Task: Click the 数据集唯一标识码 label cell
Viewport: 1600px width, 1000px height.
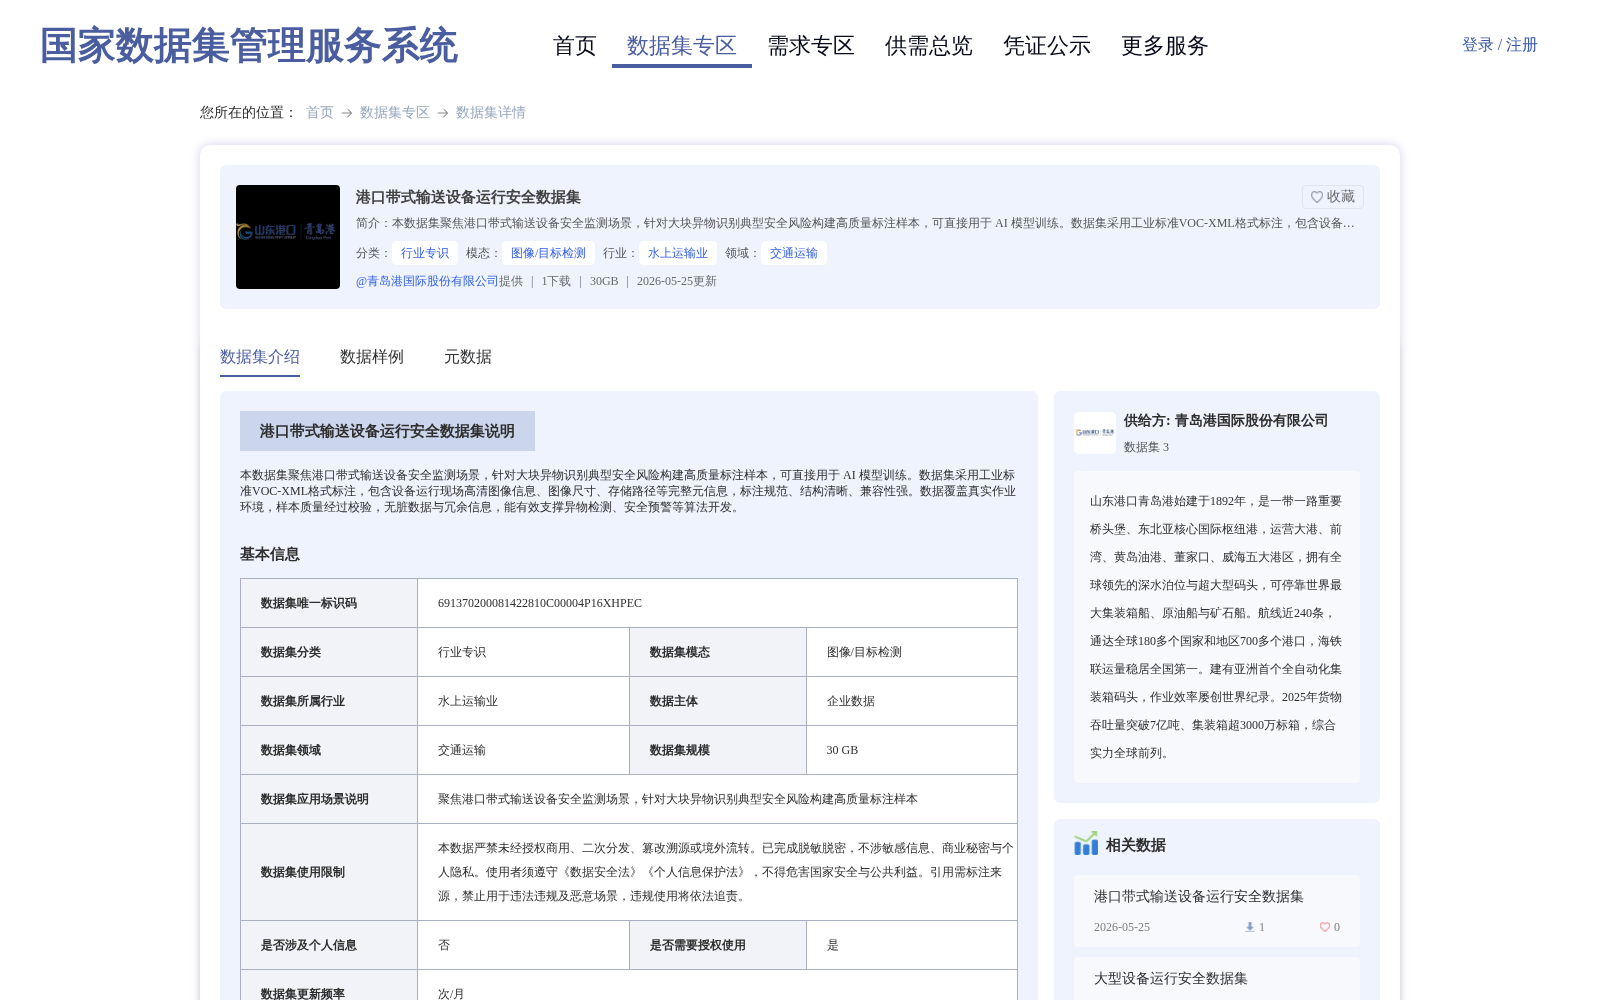Action: 329,603
